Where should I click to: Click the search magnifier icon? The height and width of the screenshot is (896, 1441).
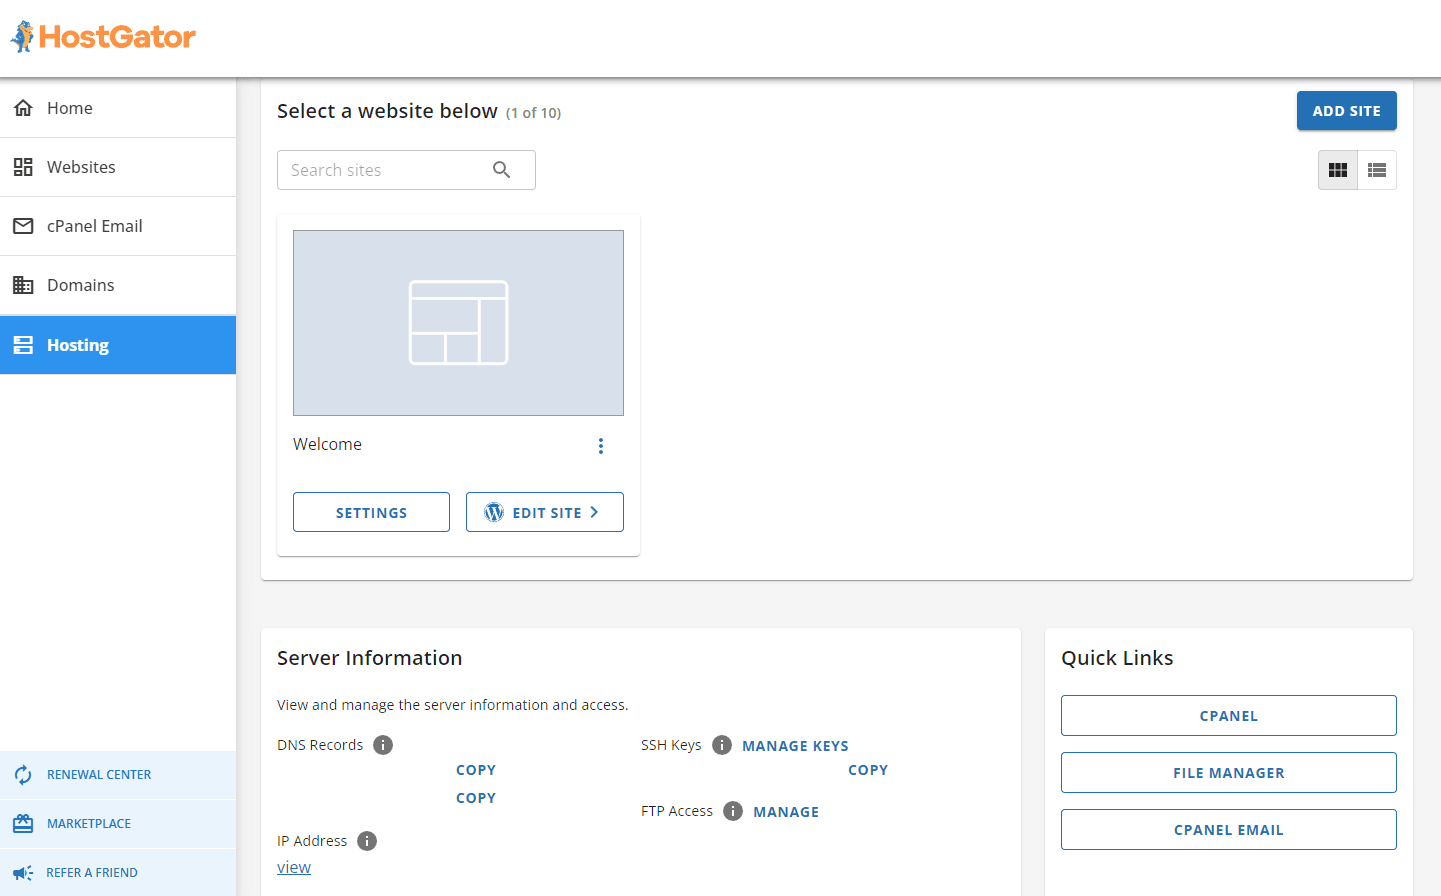[502, 170]
